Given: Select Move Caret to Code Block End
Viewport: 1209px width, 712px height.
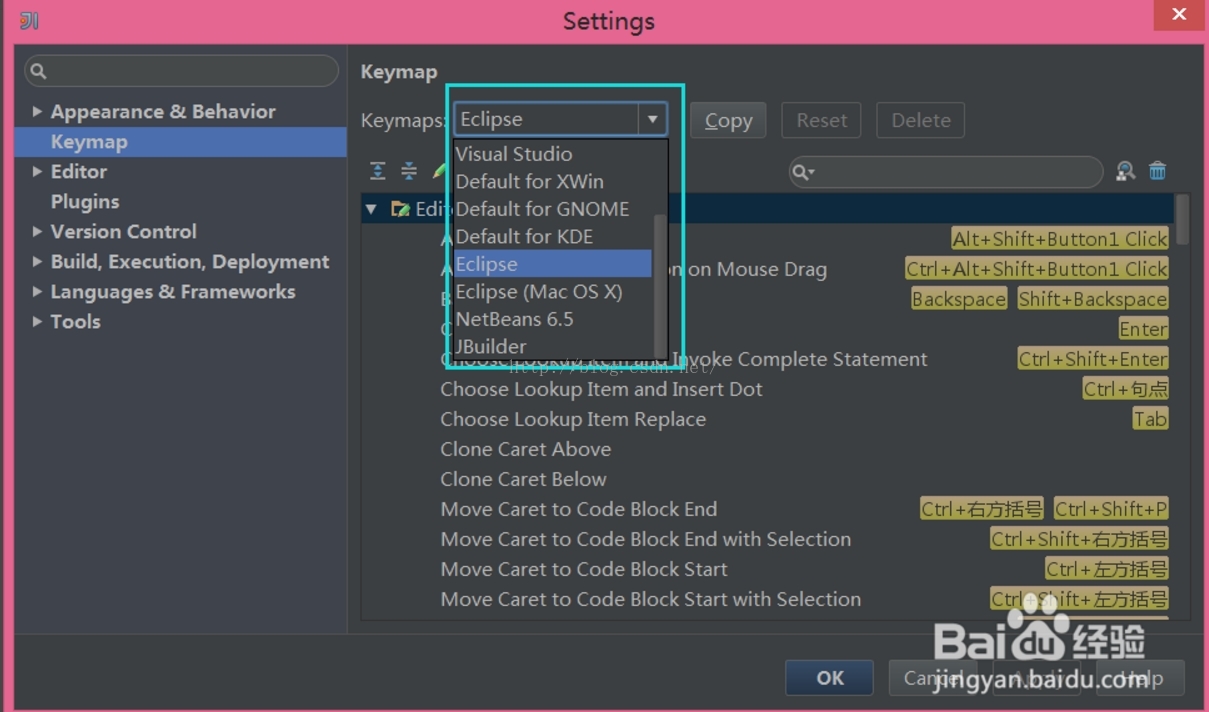Looking at the screenshot, I should pos(579,509).
